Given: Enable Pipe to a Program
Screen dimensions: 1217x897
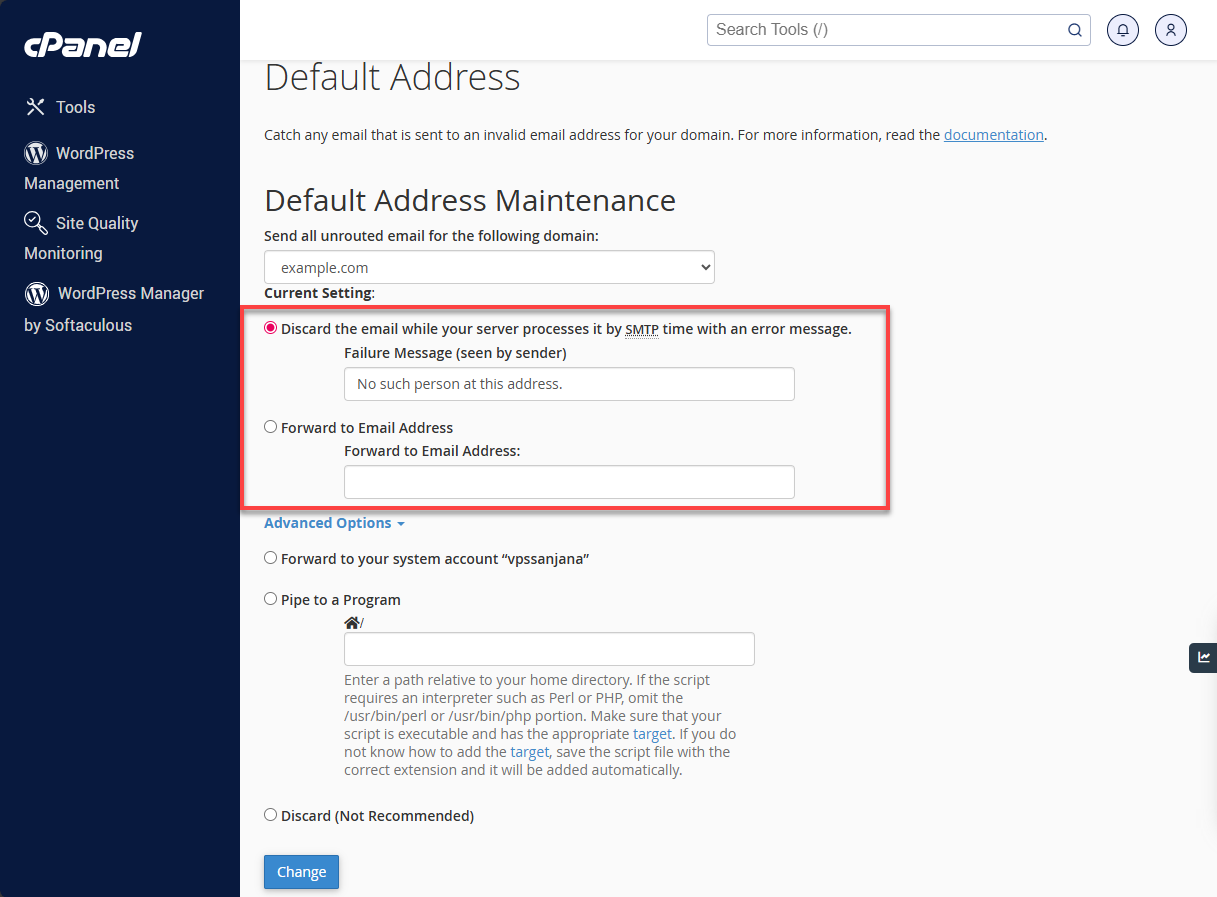Looking at the screenshot, I should (270, 598).
